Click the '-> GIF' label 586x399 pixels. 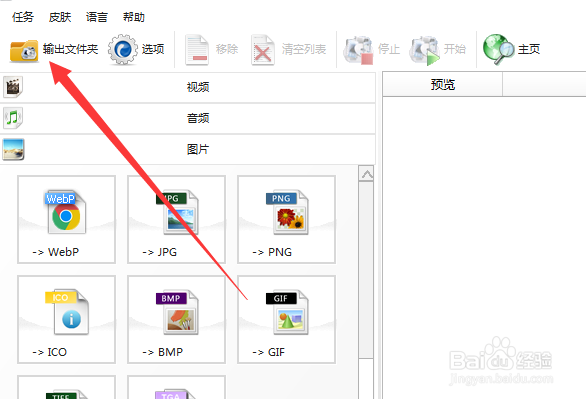coord(269,352)
